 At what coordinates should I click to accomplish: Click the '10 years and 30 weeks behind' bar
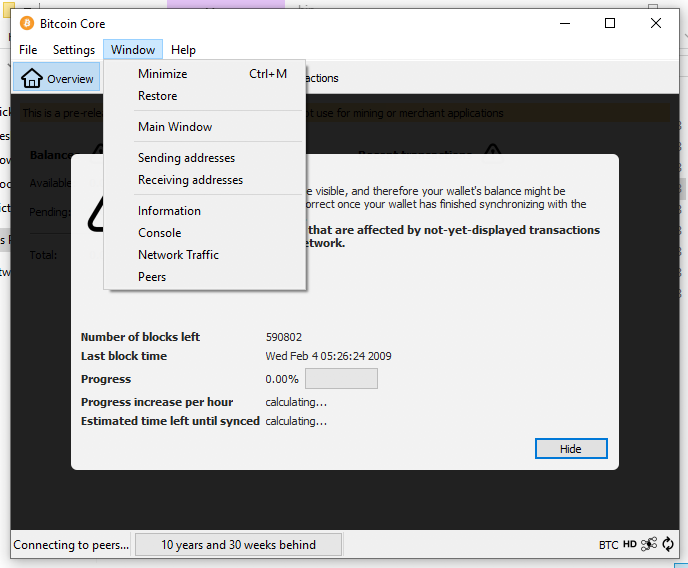pyautogui.click(x=238, y=544)
